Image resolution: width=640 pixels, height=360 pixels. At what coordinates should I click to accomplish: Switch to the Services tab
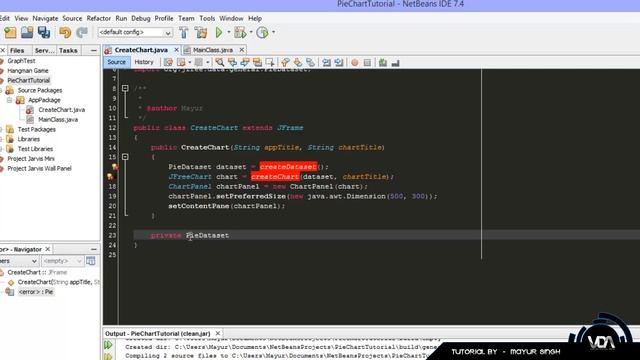(44, 51)
